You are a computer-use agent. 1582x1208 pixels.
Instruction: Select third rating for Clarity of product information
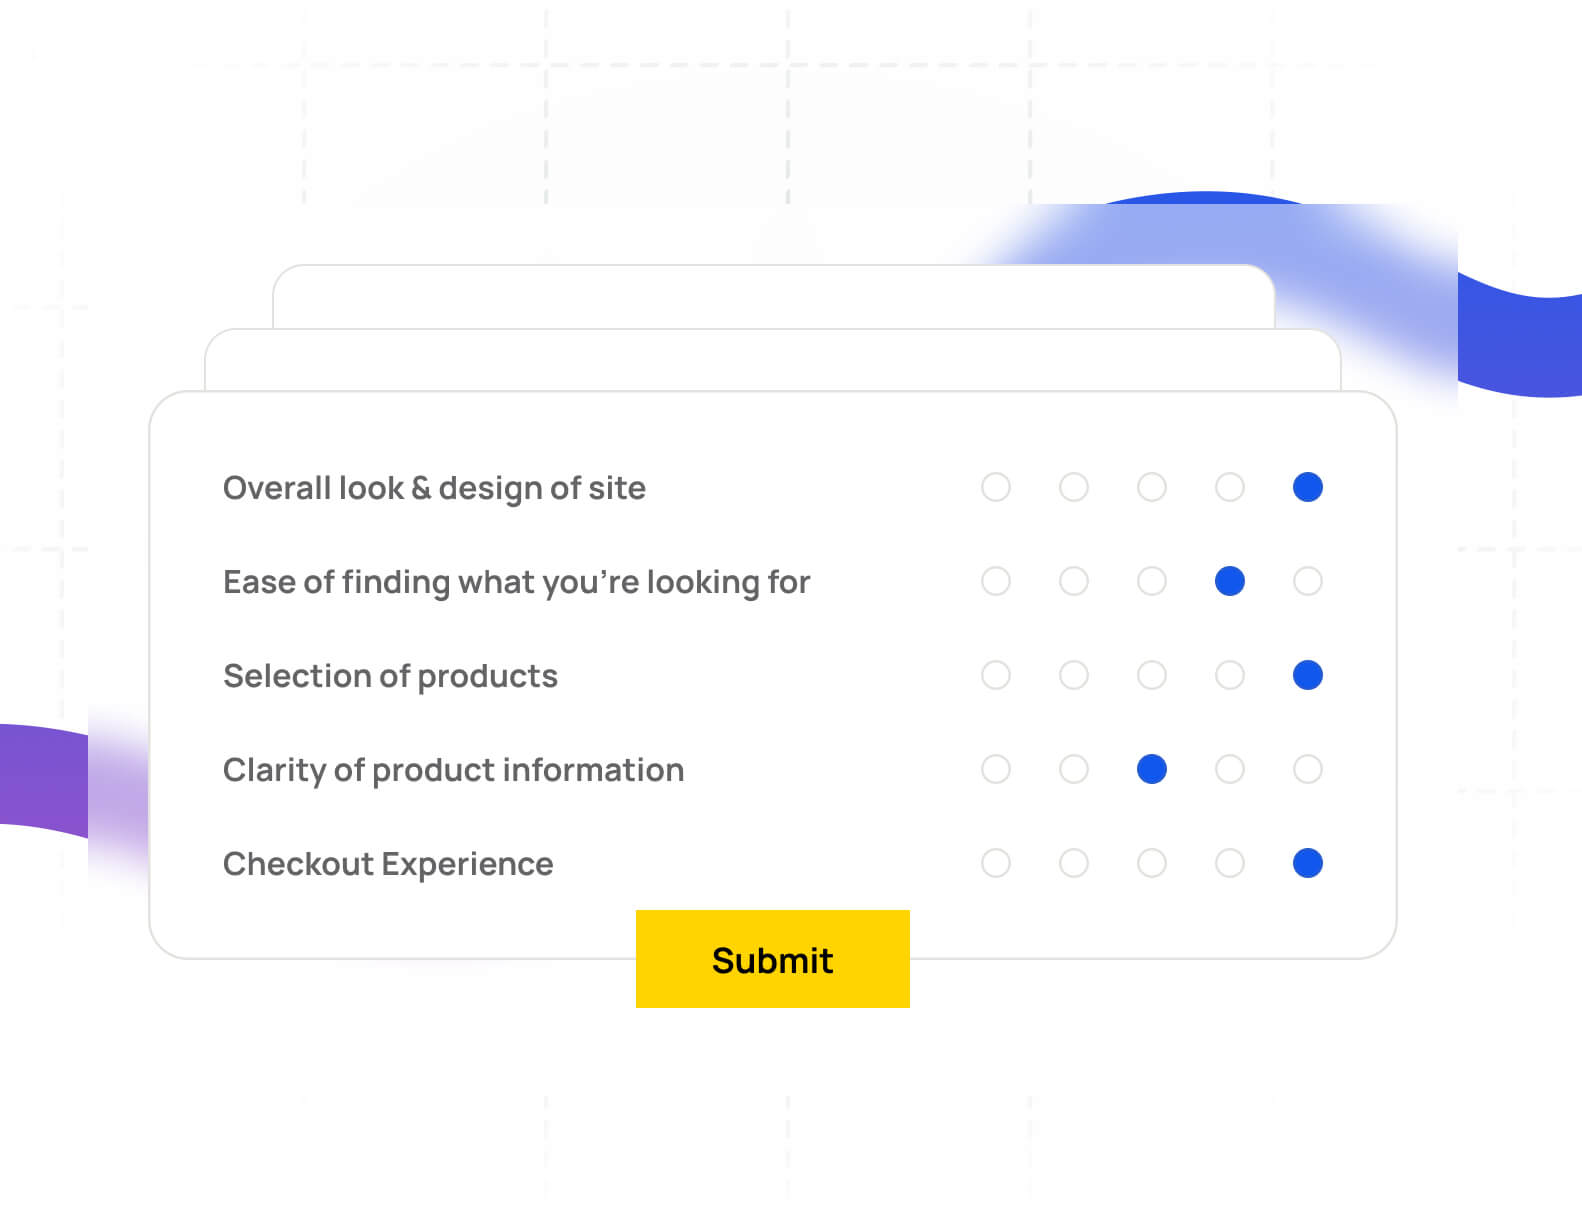(1152, 769)
